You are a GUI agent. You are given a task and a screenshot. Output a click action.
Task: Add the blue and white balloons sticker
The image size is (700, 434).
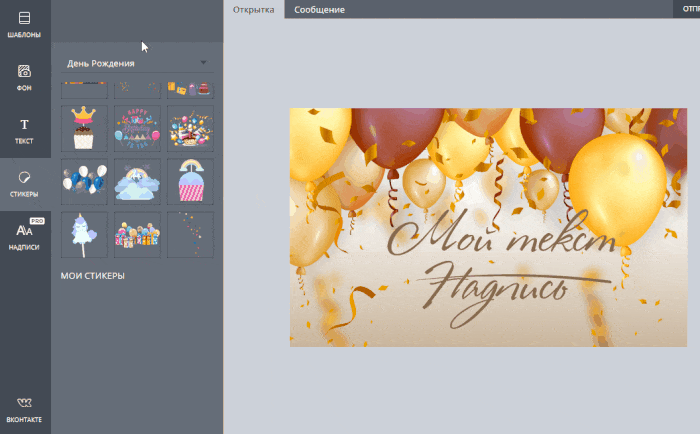[x=84, y=181]
